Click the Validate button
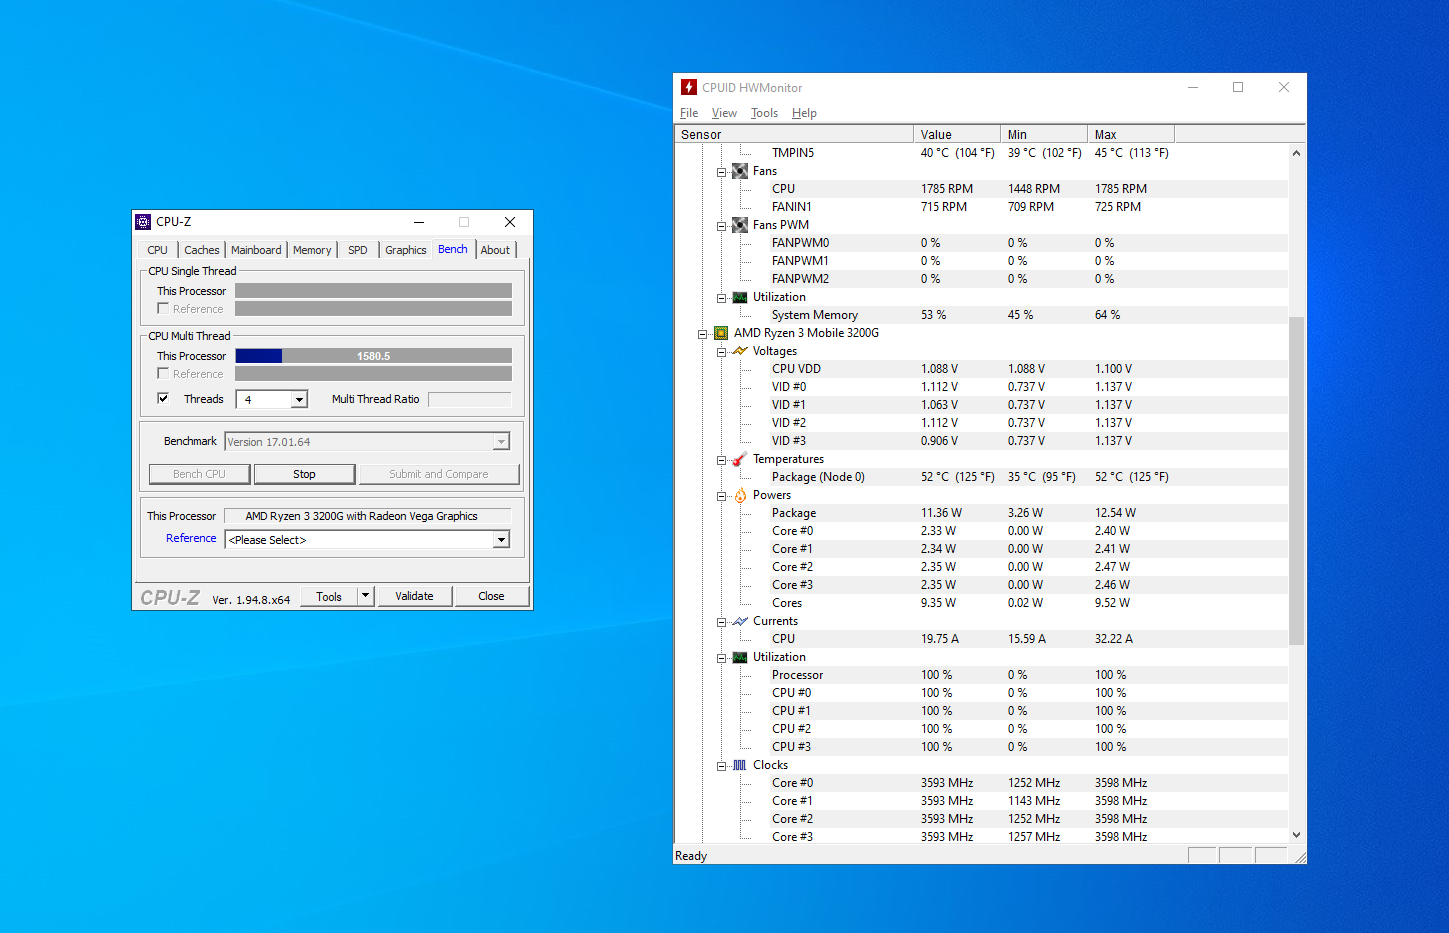Screen dimensions: 1449x933 [x=414, y=596]
